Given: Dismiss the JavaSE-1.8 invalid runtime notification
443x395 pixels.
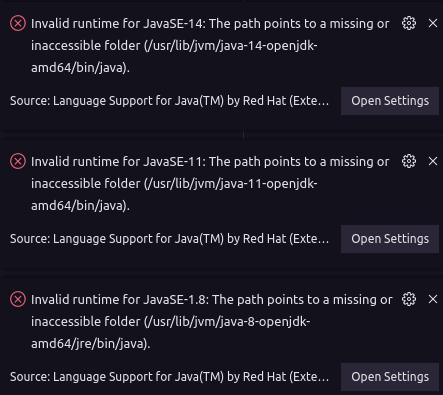Looking at the screenshot, I should pyautogui.click(x=433, y=299).
